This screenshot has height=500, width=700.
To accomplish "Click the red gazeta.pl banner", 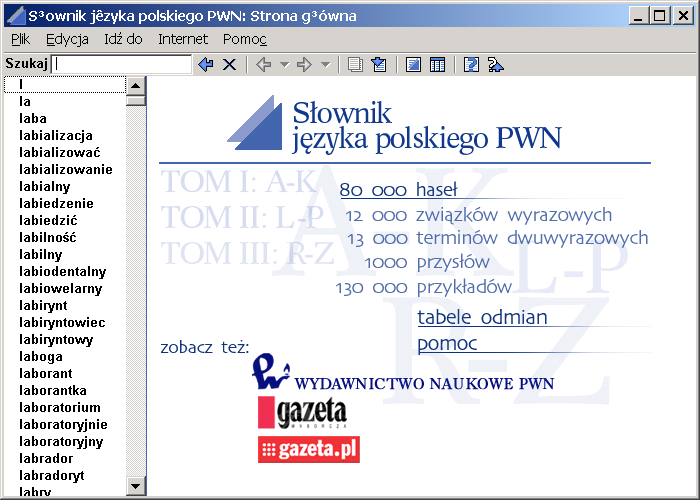I will click(309, 450).
